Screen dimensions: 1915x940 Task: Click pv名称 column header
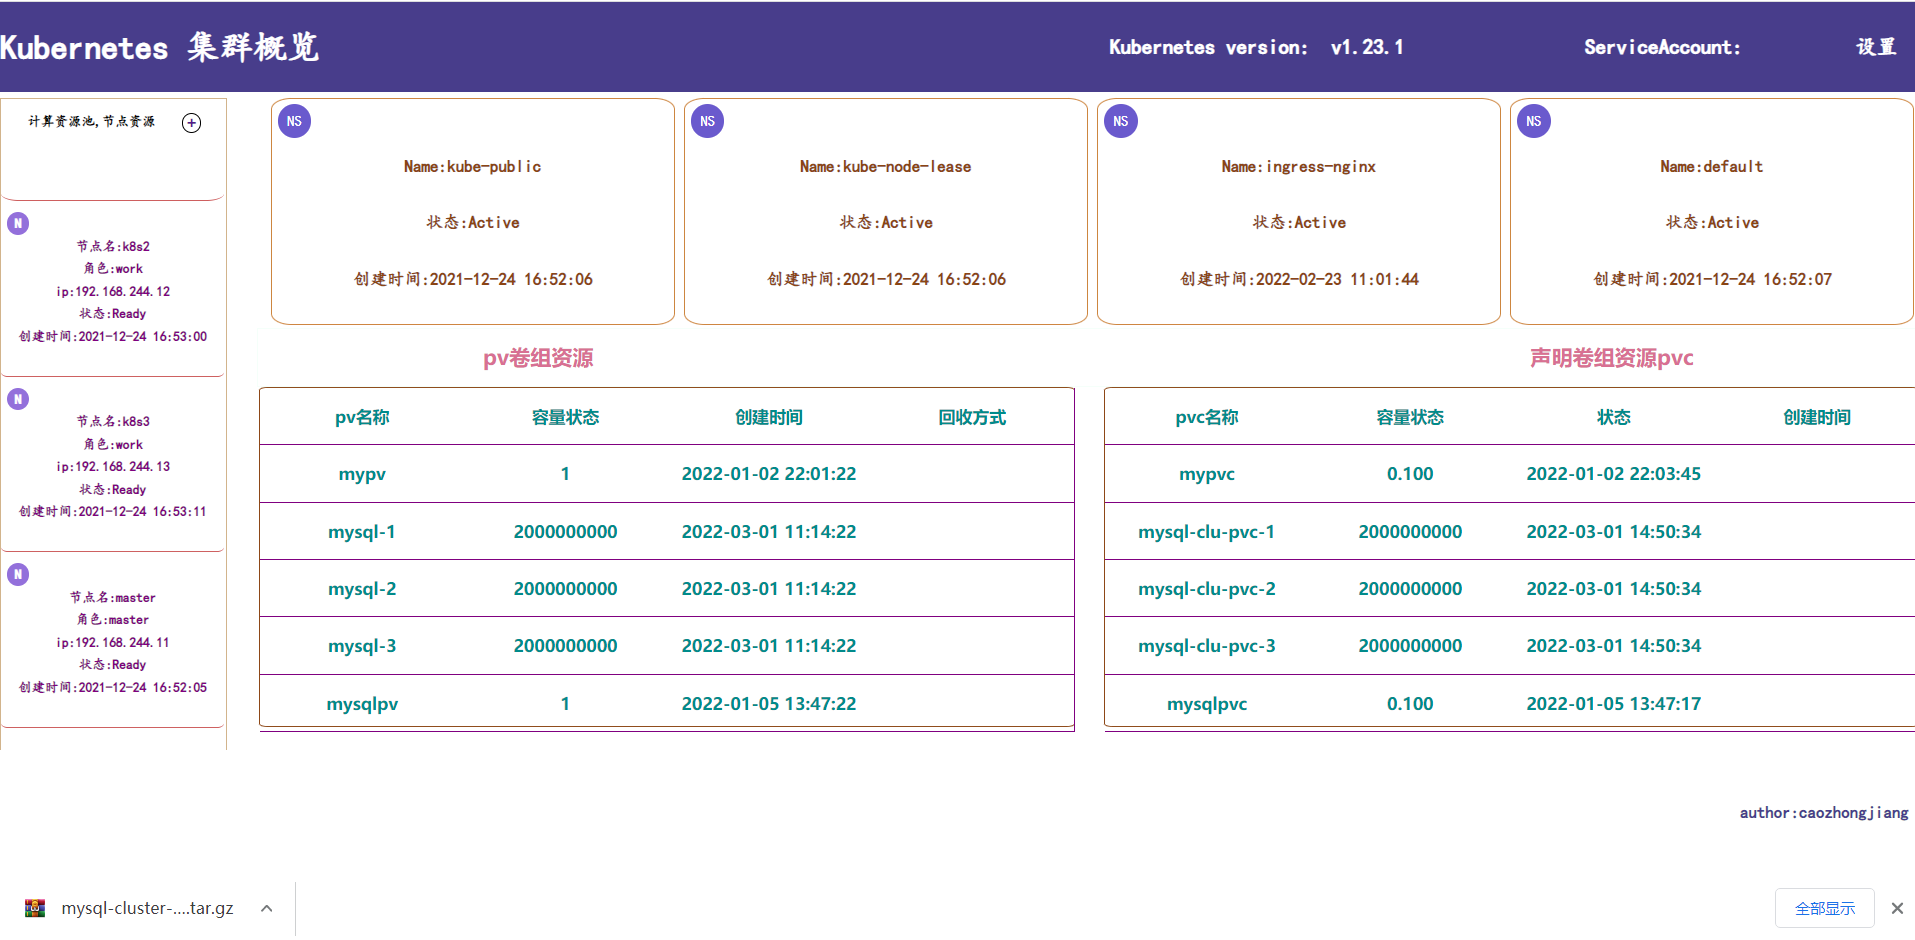pos(362,417)
